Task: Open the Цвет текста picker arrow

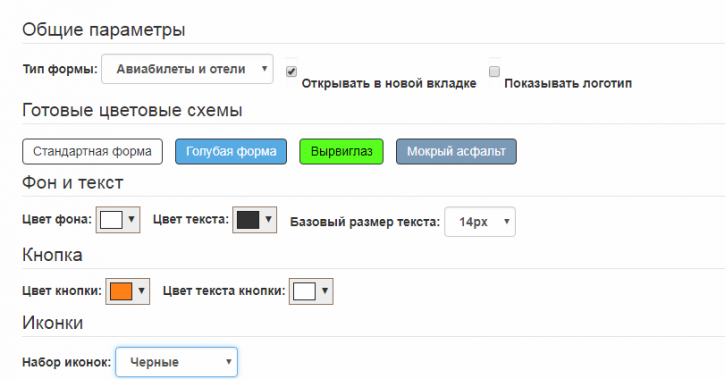Action: (268, 220)
